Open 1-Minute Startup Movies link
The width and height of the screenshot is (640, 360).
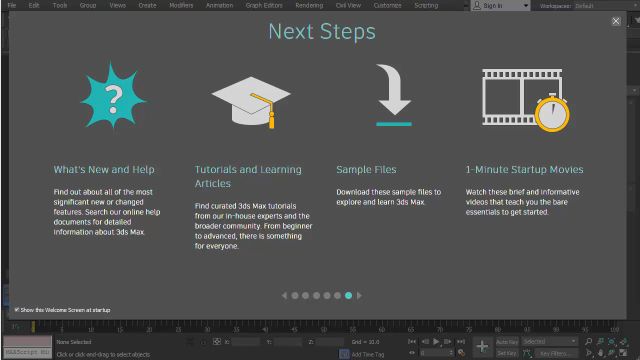[524, 169]
